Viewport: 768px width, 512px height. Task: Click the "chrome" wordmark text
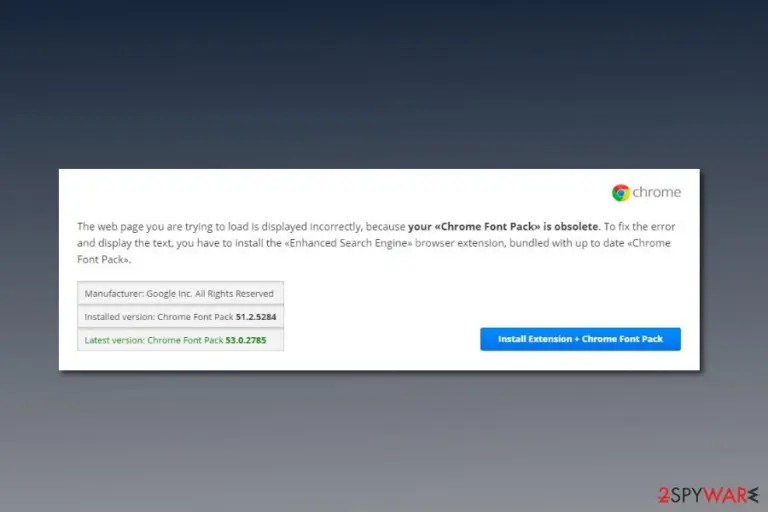(656, 192)
